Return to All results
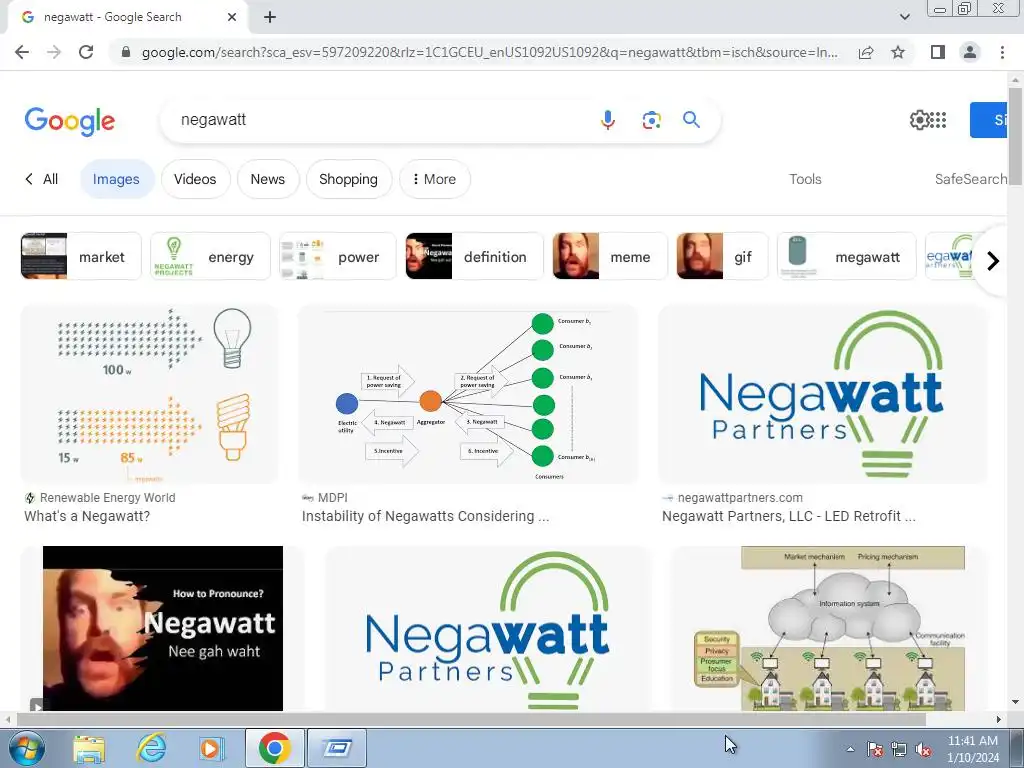Viewport: 1024px width, 768px height. 42,179
